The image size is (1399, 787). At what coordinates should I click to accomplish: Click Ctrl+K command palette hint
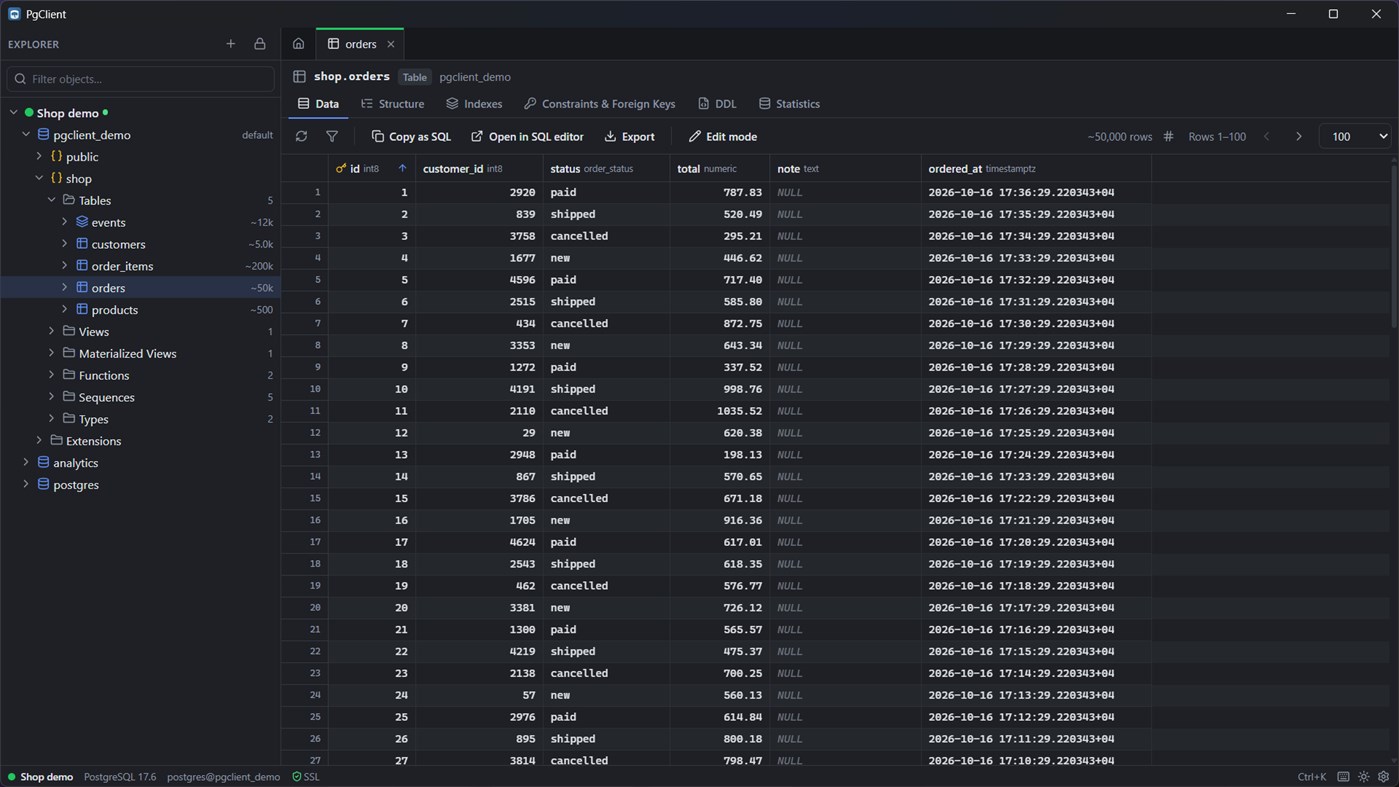pyautogui.click(x=1311, y=777)
